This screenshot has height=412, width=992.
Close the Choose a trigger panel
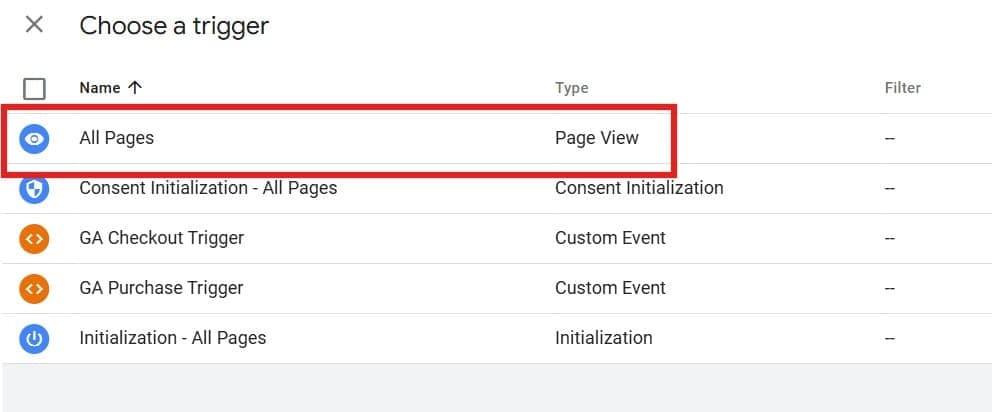(x=34, y=25)
